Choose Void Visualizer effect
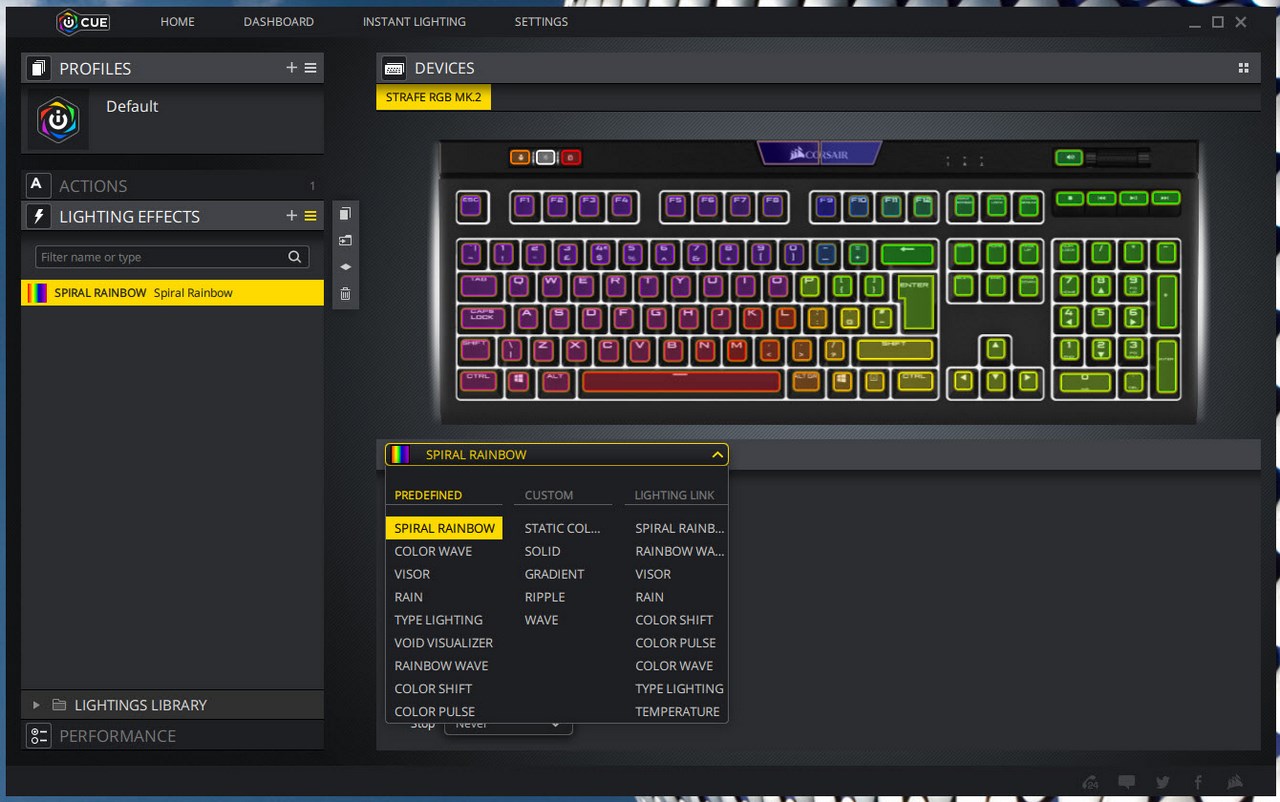Viewport: 1280px width, 802px height. pyautogui.click(x=444, y=643)
